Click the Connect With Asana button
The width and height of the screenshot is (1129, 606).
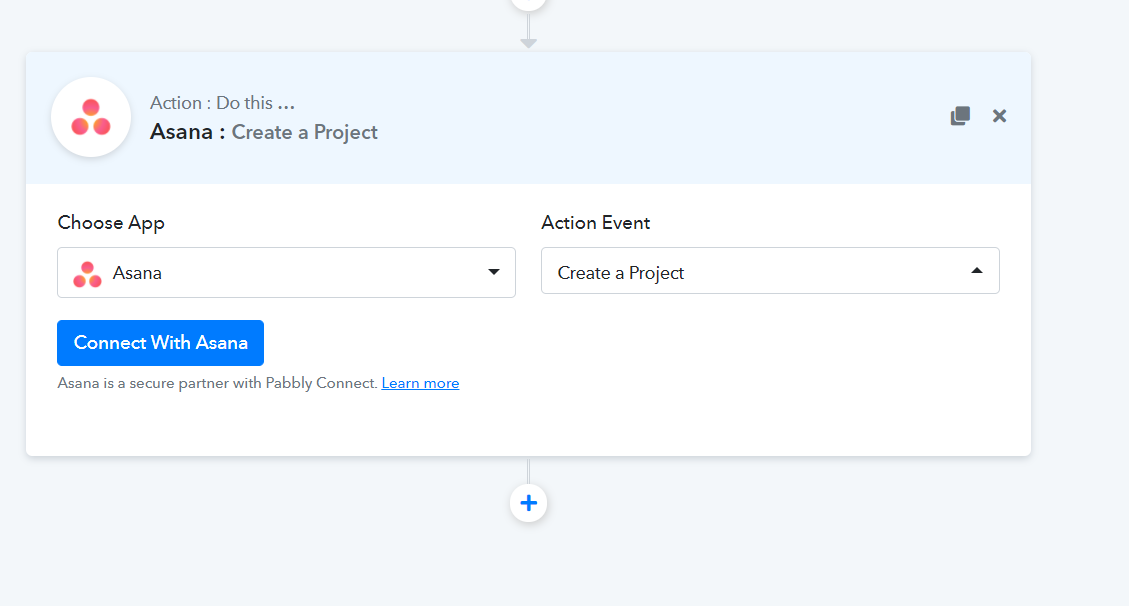click(x=161, y=343)
